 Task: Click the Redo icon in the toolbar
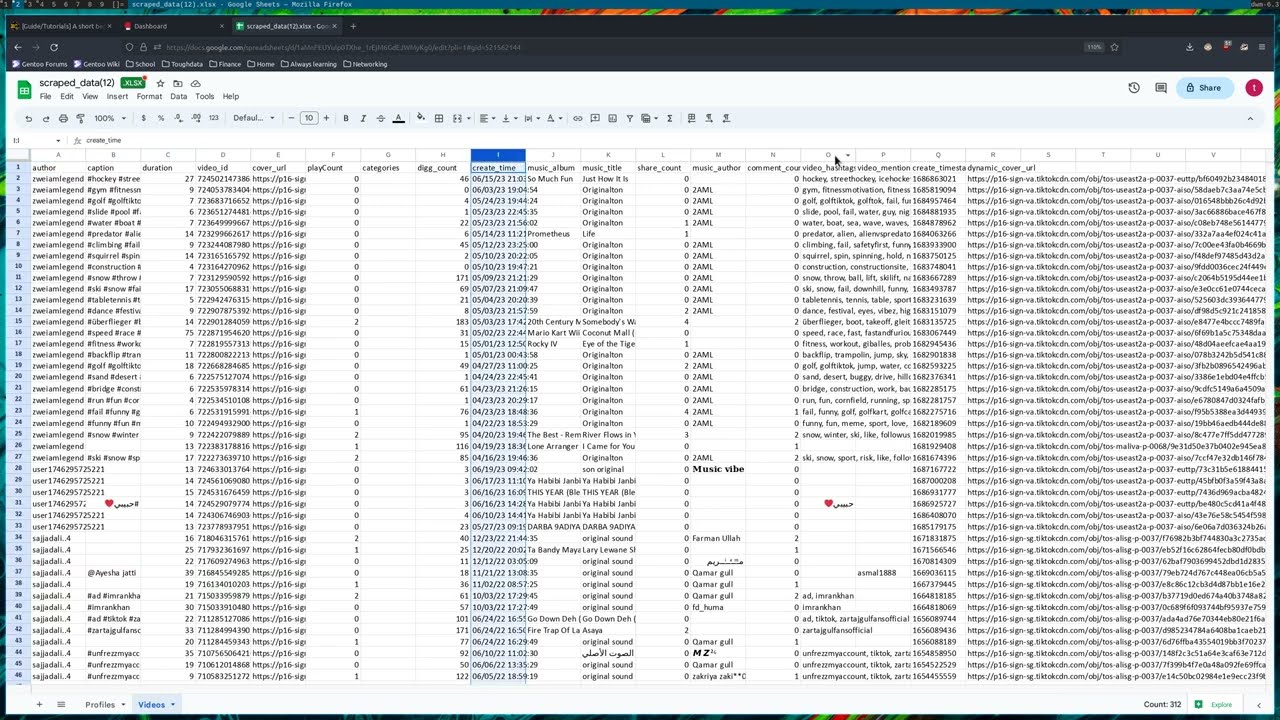coord(46,118)
